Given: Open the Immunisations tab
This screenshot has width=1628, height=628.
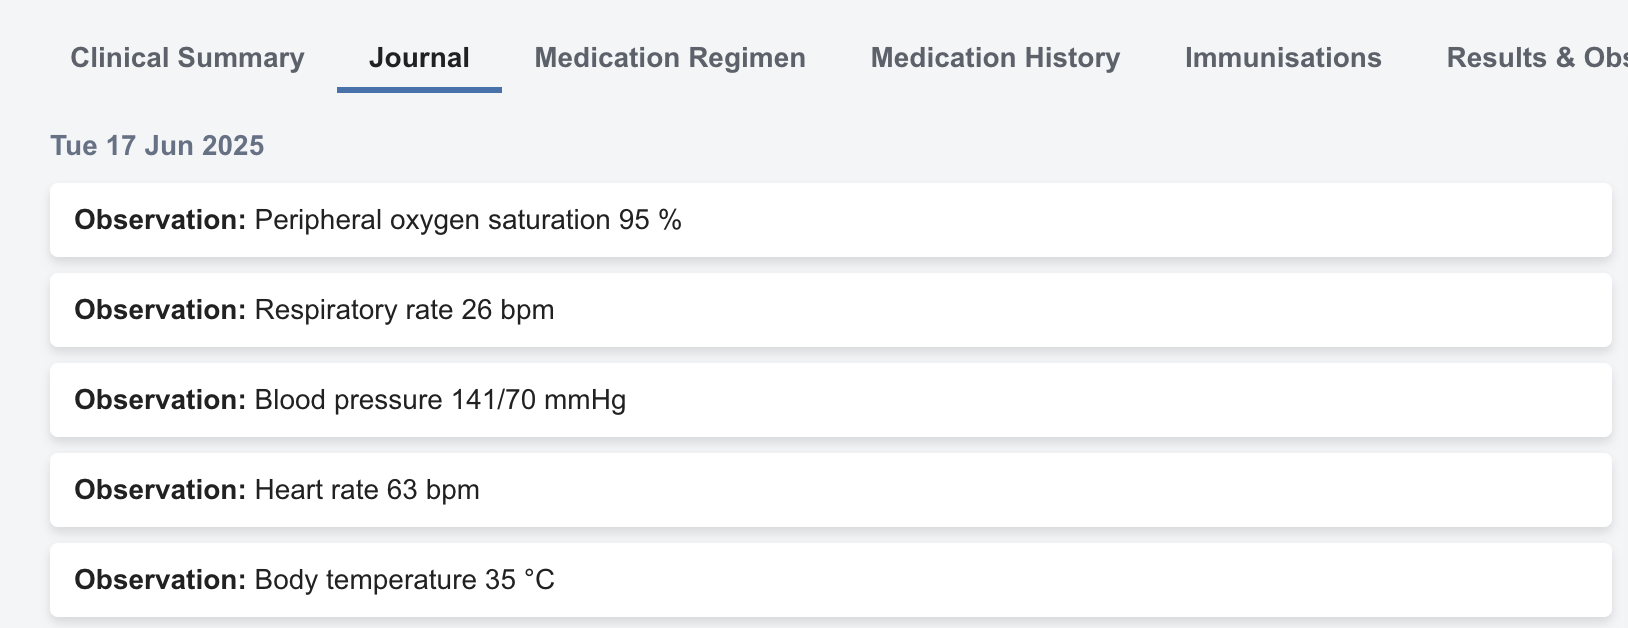Looking at the screenshot, I should click(x=1283, y=58).
